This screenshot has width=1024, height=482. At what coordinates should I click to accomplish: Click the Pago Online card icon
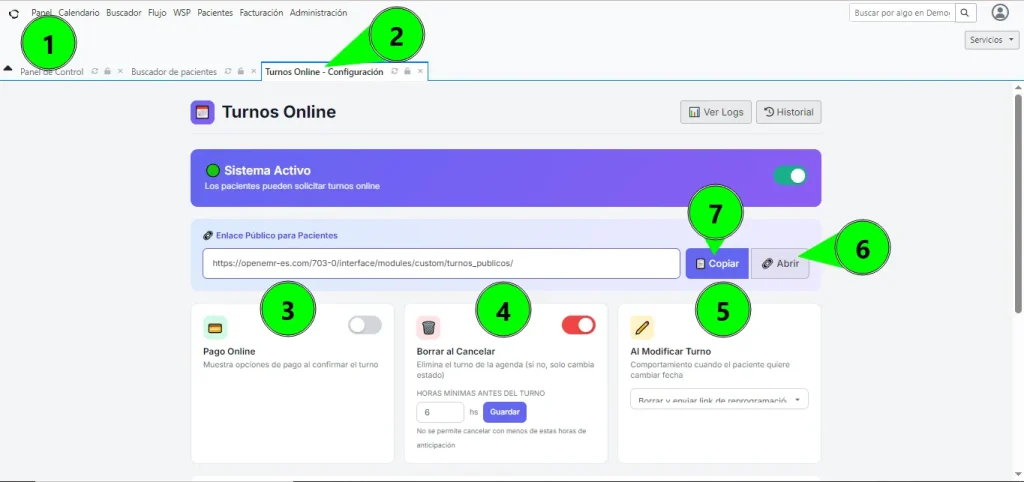point(215,328)
